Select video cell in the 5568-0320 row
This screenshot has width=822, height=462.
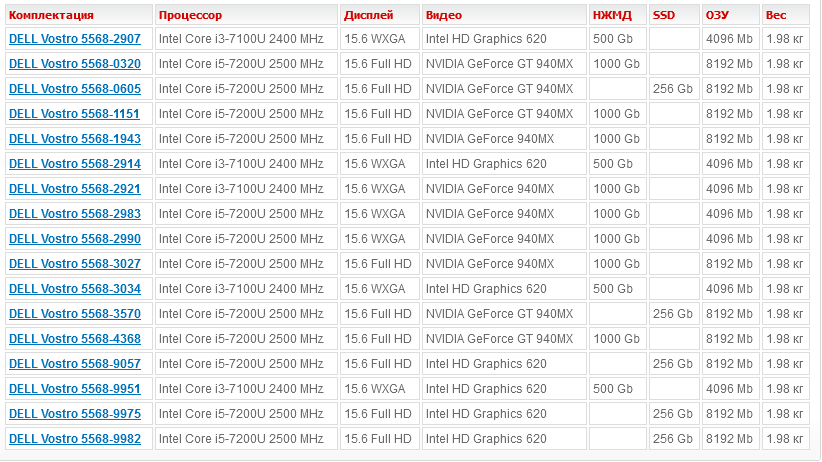coord(504,64)
